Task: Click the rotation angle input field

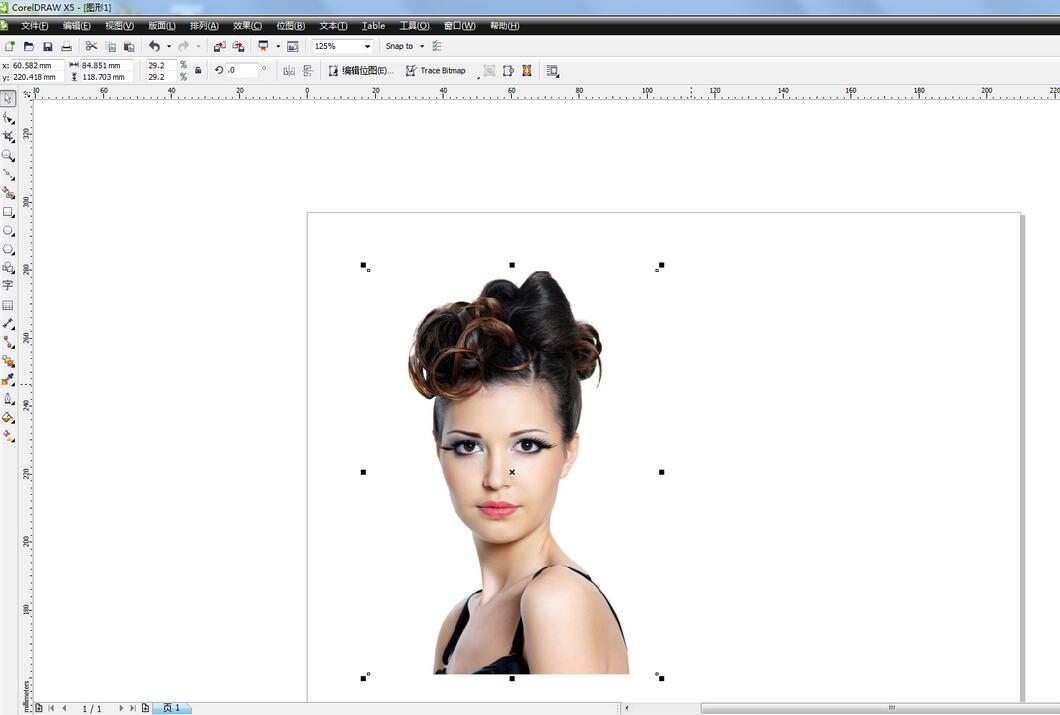Action: tap(242, 70)
